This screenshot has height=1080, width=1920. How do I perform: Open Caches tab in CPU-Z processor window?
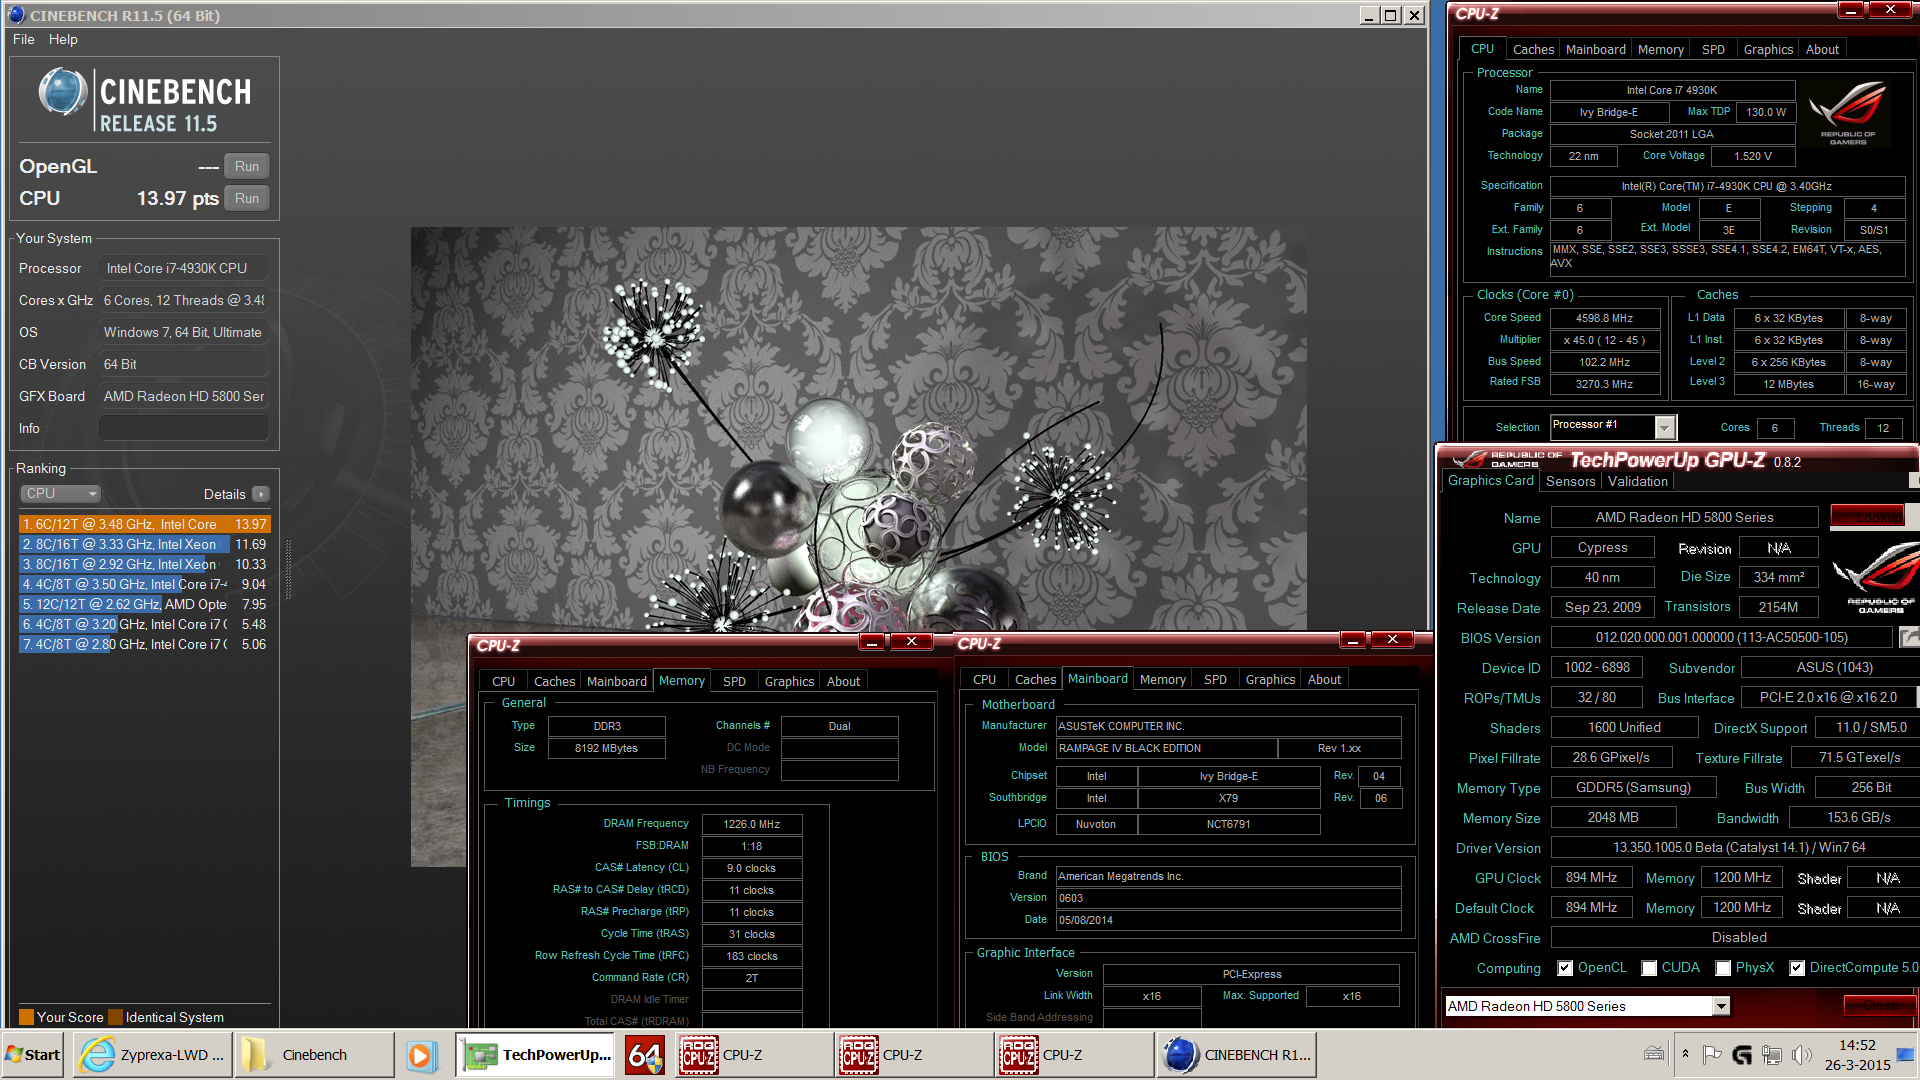(1533, 49)
